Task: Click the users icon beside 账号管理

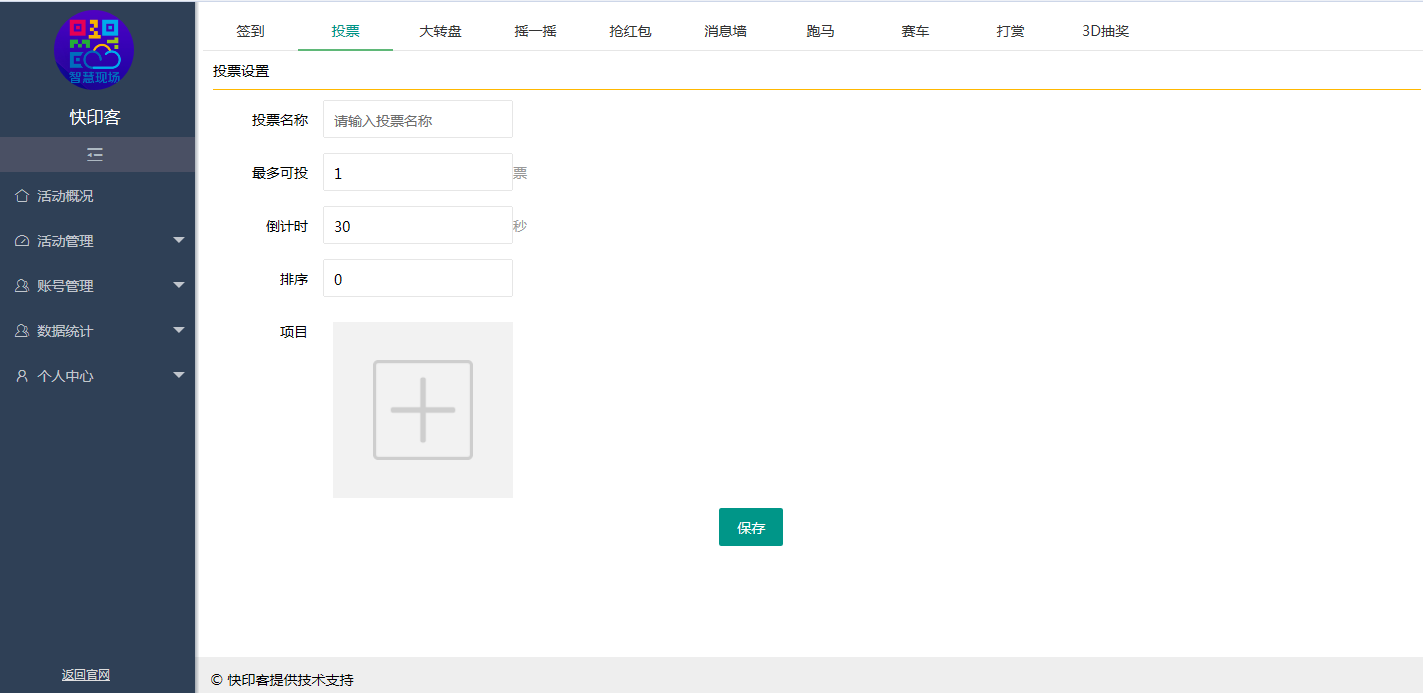Action: 22,286
